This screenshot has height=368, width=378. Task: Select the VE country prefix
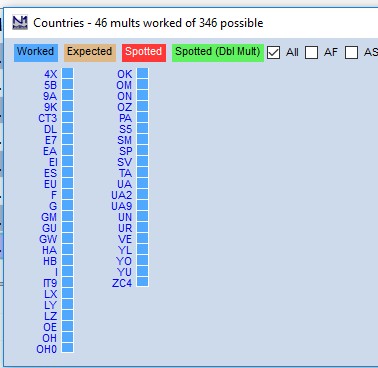(x=125, y=239)
